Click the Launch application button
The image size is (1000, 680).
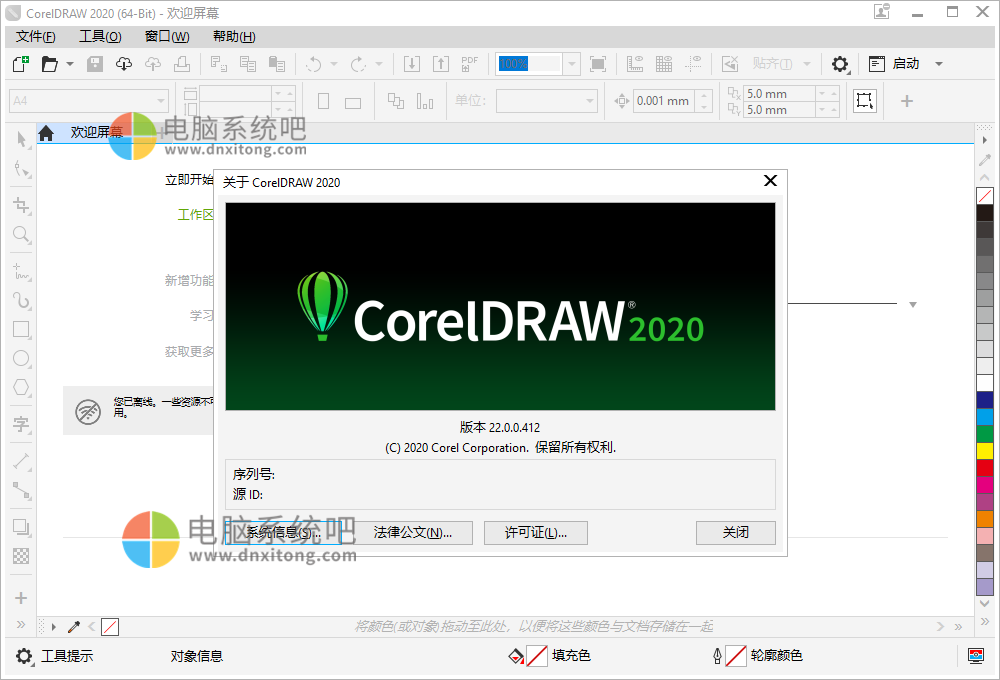coord(895,64)
